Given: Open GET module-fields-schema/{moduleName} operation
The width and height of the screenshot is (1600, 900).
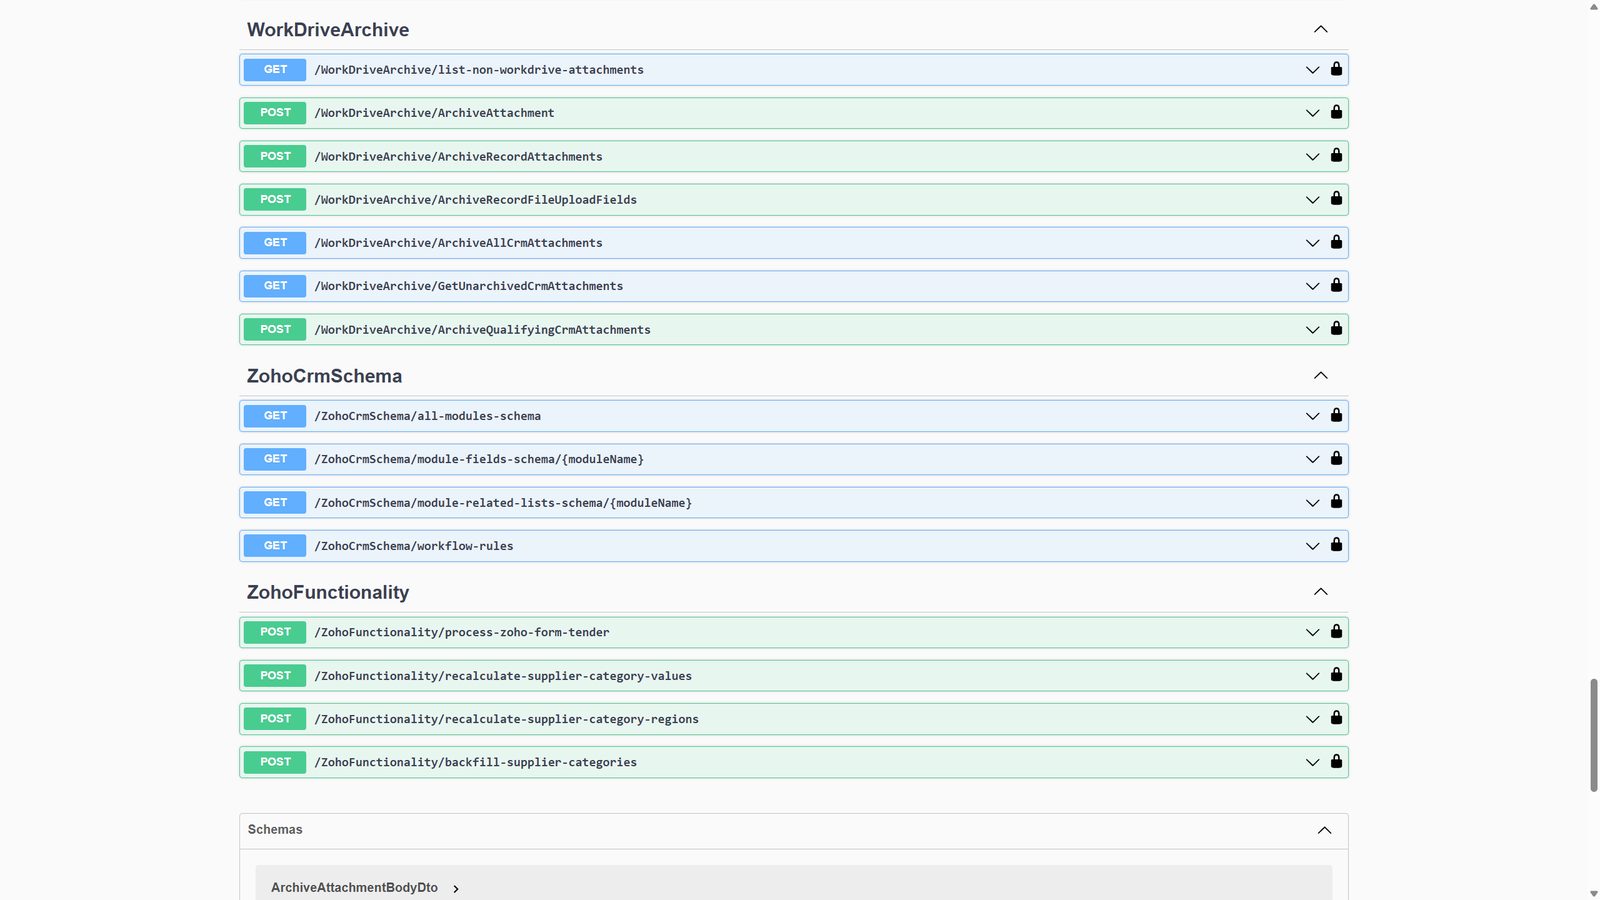Looking at the screenshot, I should tap(794, 459).
